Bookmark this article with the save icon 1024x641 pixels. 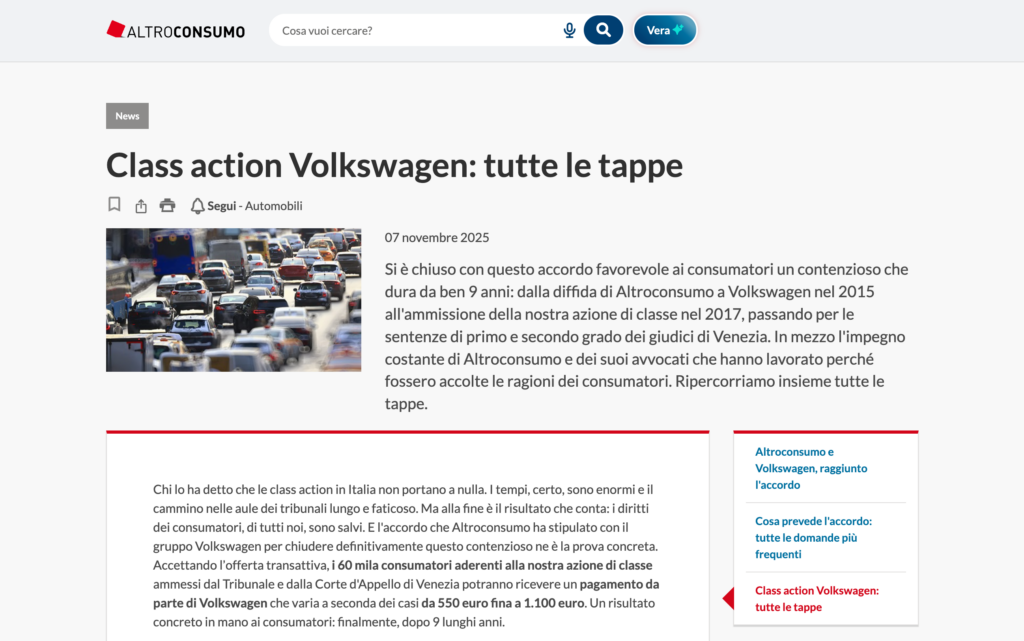114,205
